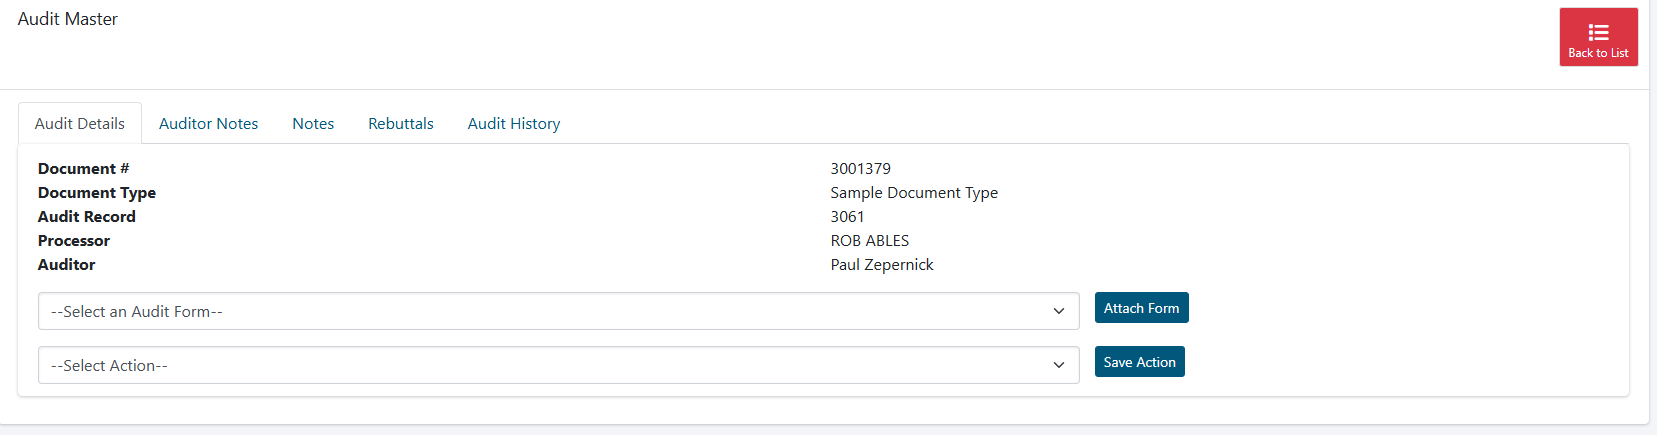Screen dimensions: 1657x435
Task: Click the chevron arrow of the Audit Form selector
Action: coord(1059,311)
